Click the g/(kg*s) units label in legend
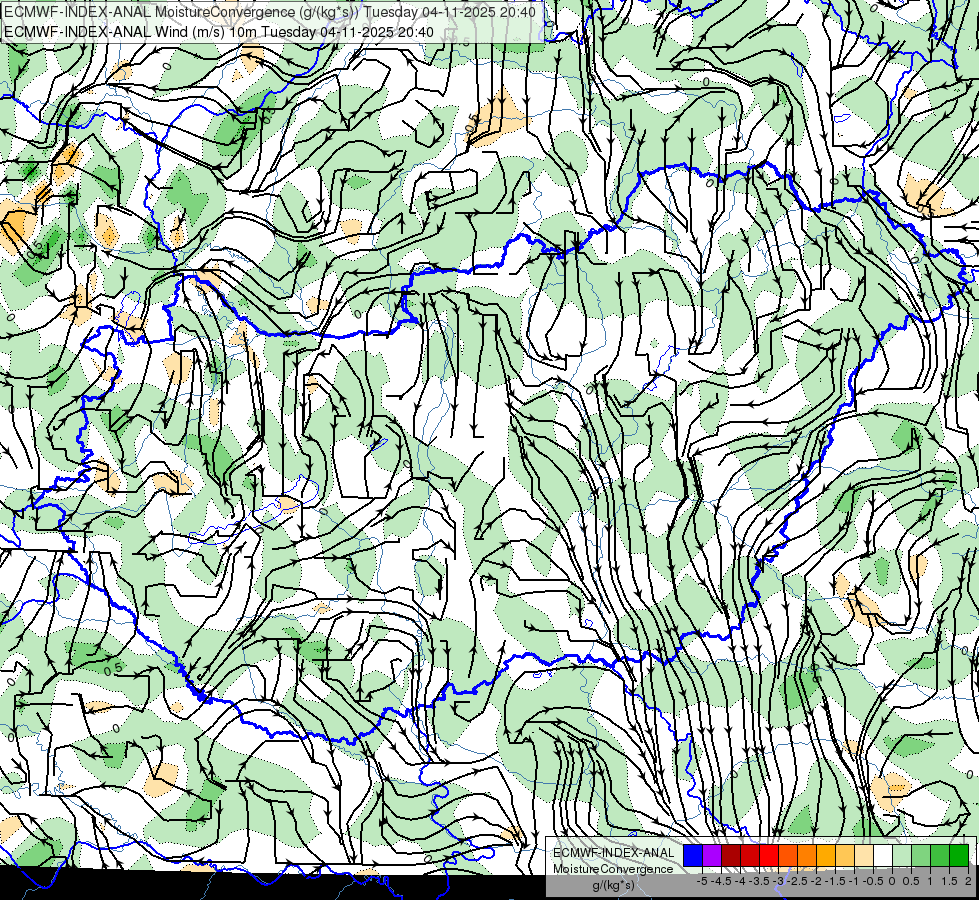The image size is (979, 900). tap(613, 886)
